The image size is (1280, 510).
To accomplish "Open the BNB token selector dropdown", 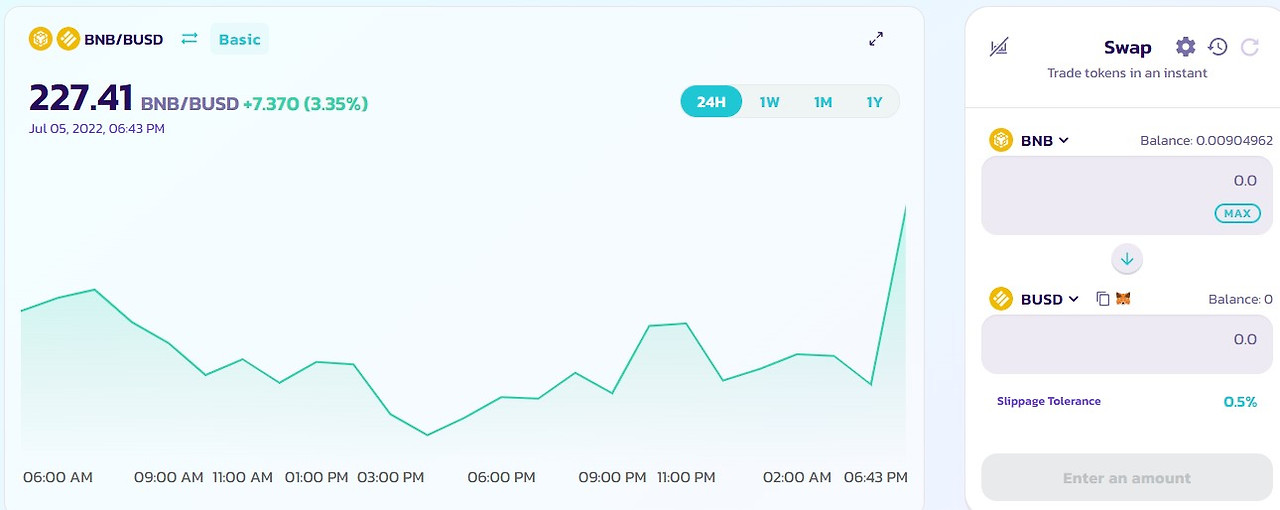I will pyautogui.click(x=1044, y=141).
